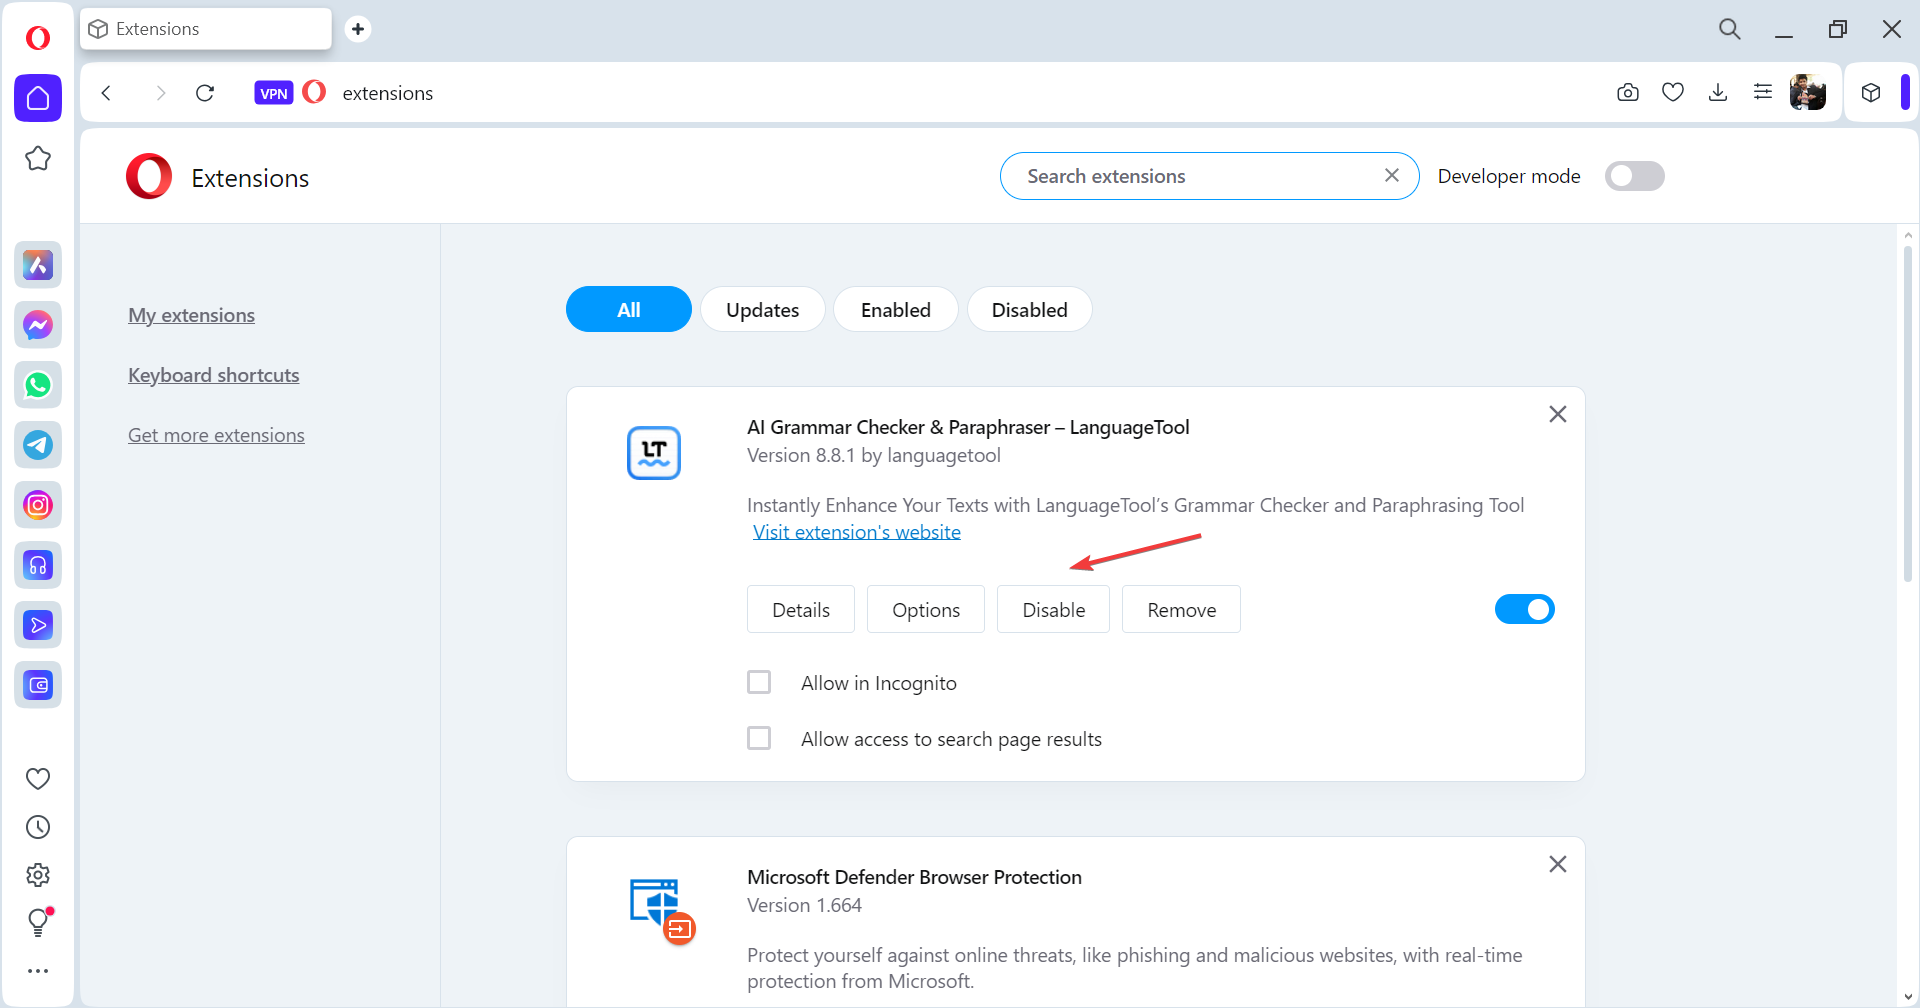This screenshot has width=1920, height=1008.
Task: Open the headphones music player sidebar icon
Action: pyautogui.click(x=38, y=565)
